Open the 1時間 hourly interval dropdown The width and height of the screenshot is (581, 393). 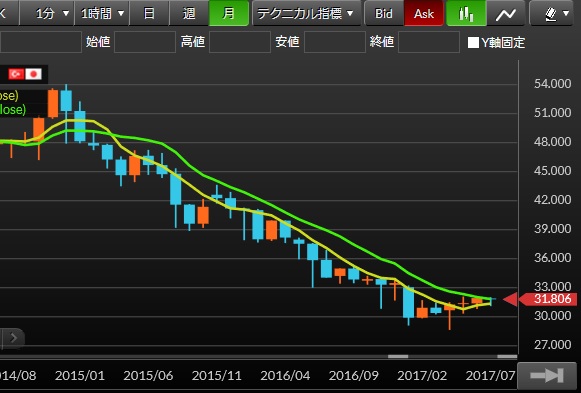pyautogui.click(x=102, y=13)
